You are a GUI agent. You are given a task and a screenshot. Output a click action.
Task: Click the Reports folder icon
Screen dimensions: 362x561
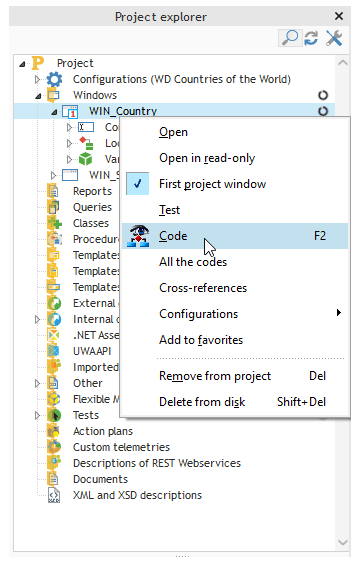click(x=53, y=191)
